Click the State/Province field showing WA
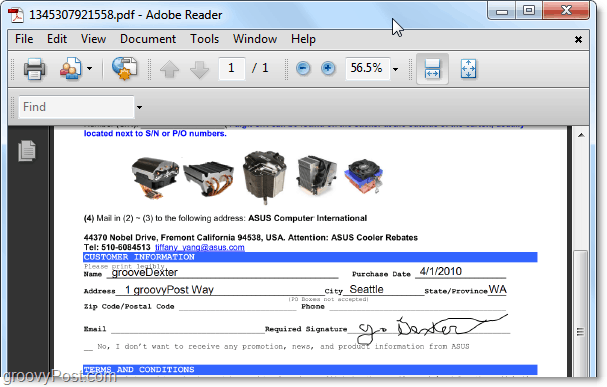This screenshot has width=607, height=387. (497, 289)
